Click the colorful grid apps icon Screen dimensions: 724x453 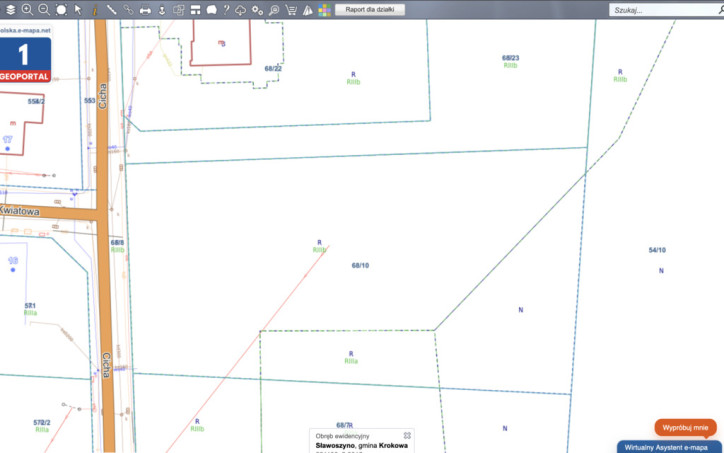pyautogui.click(x=324, y=10)
